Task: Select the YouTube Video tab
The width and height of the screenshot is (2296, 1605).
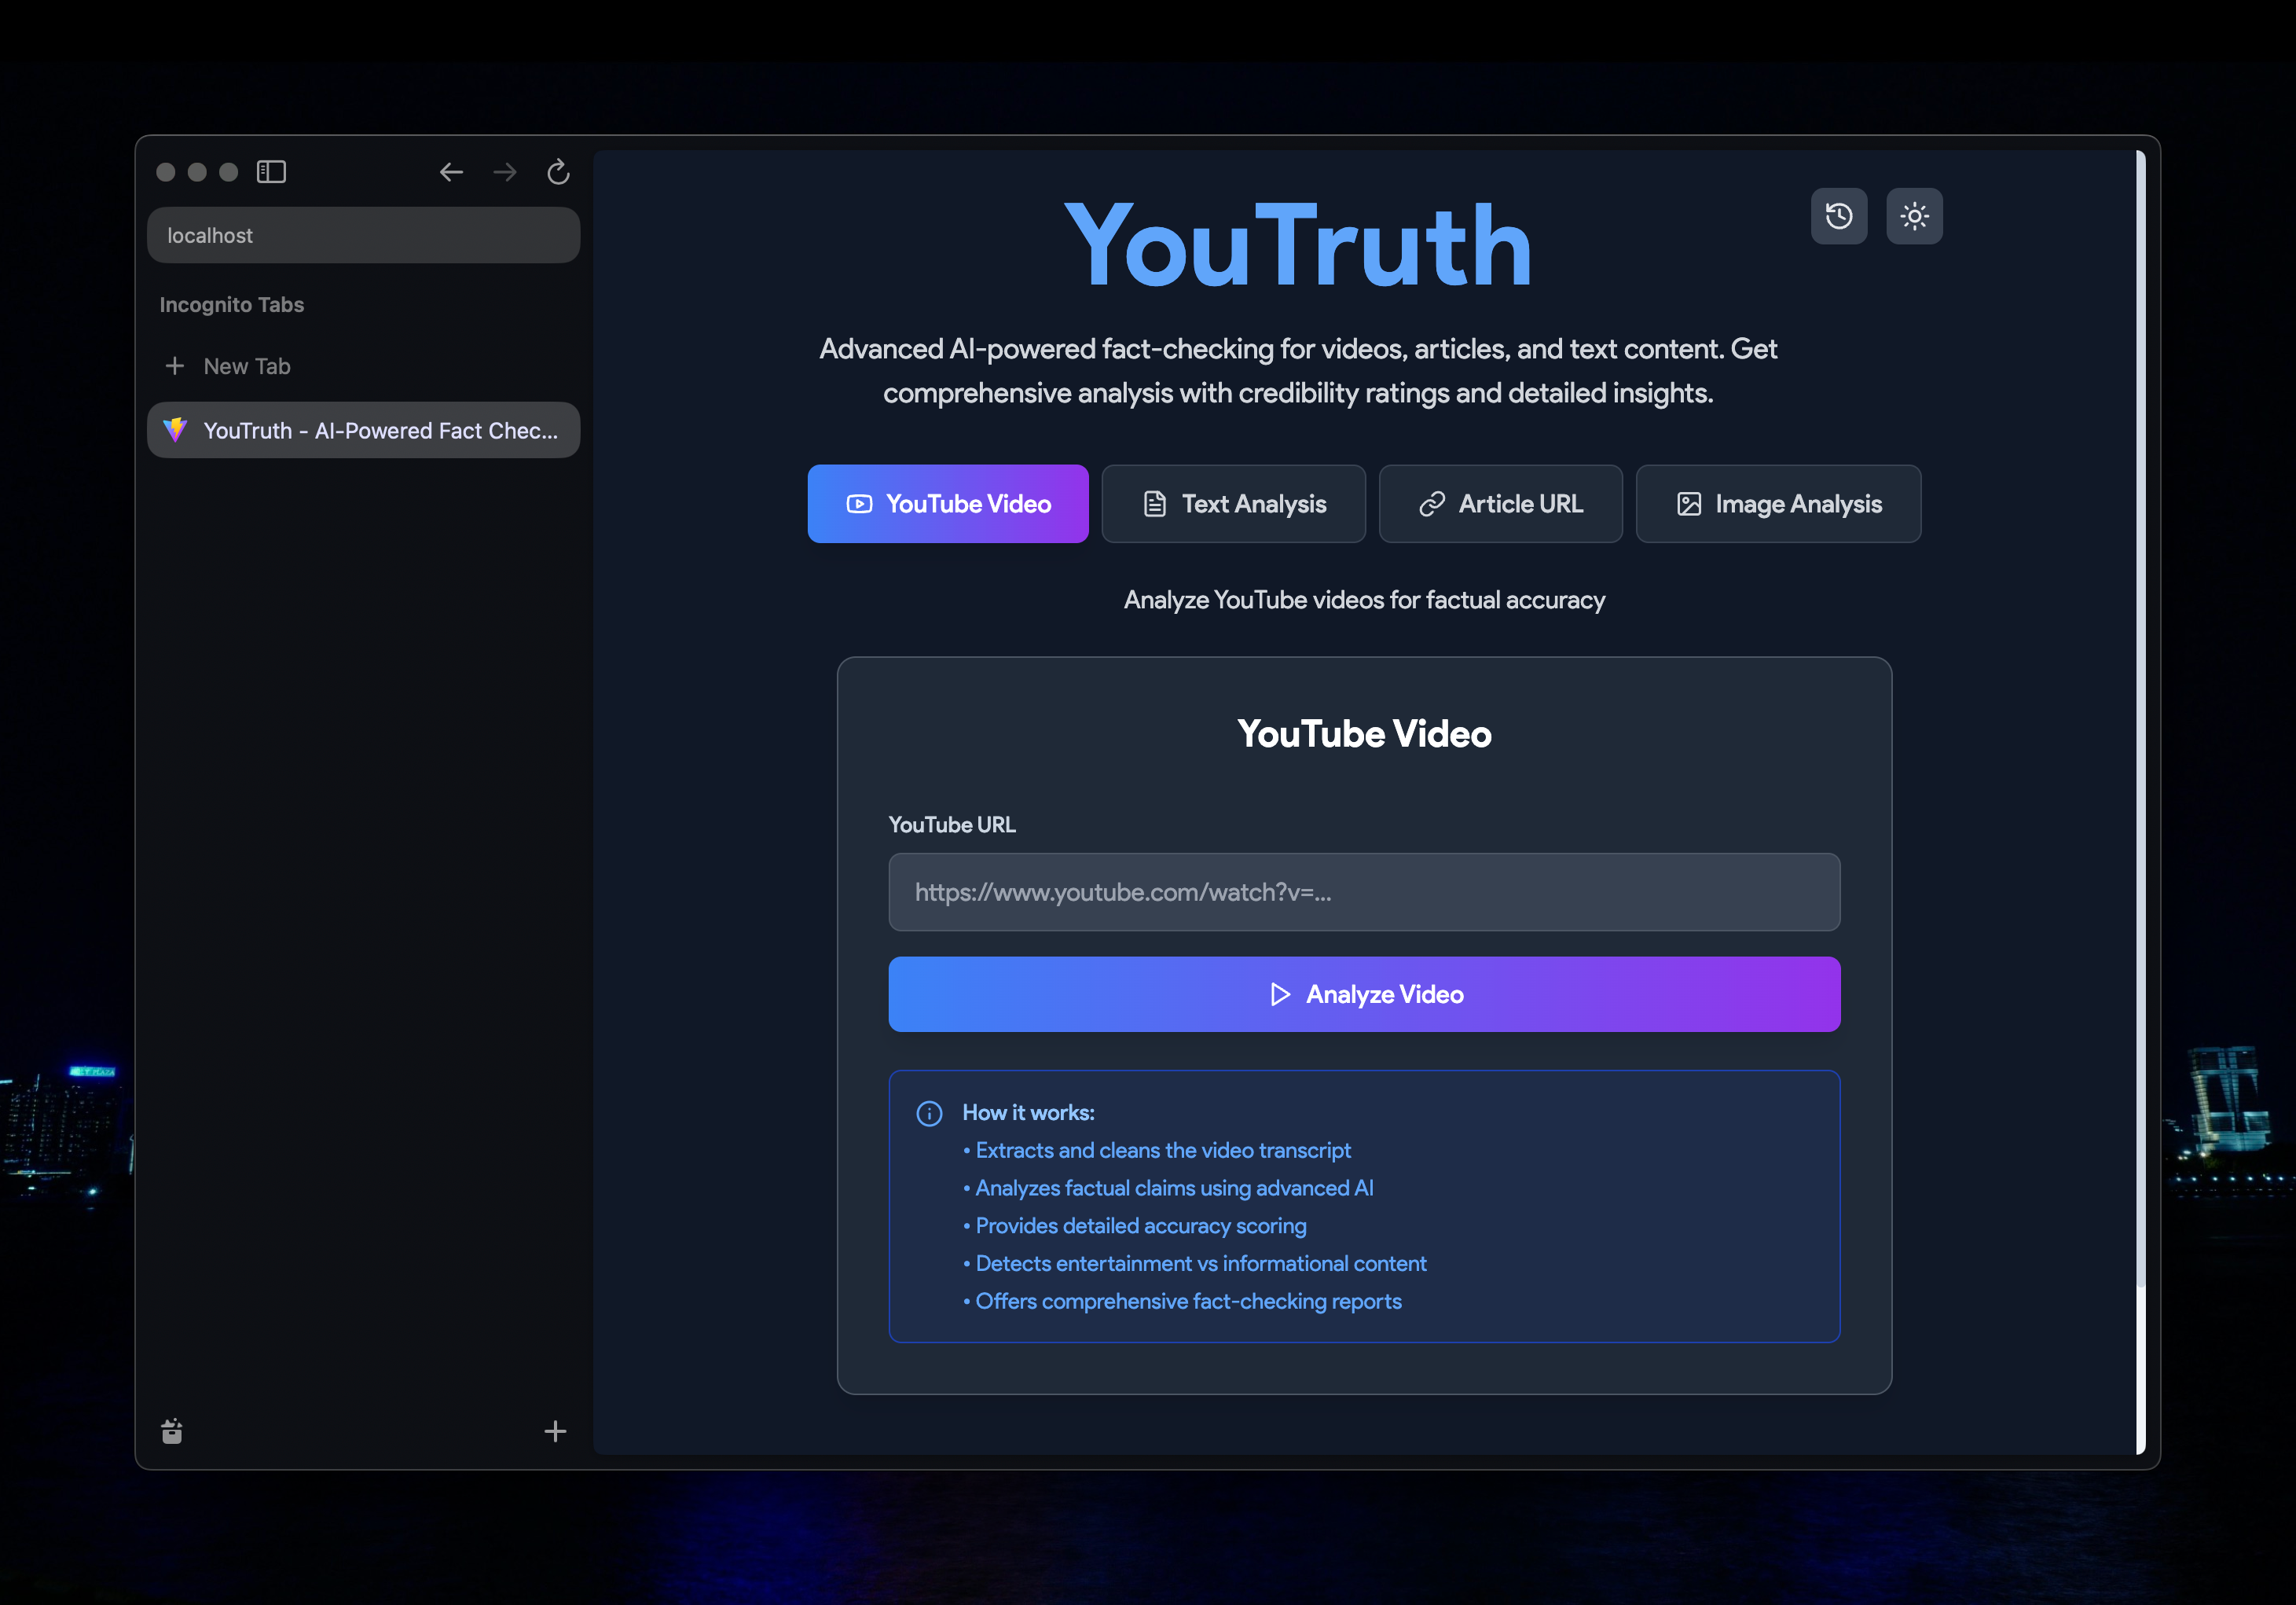Action: click(947, 504)
